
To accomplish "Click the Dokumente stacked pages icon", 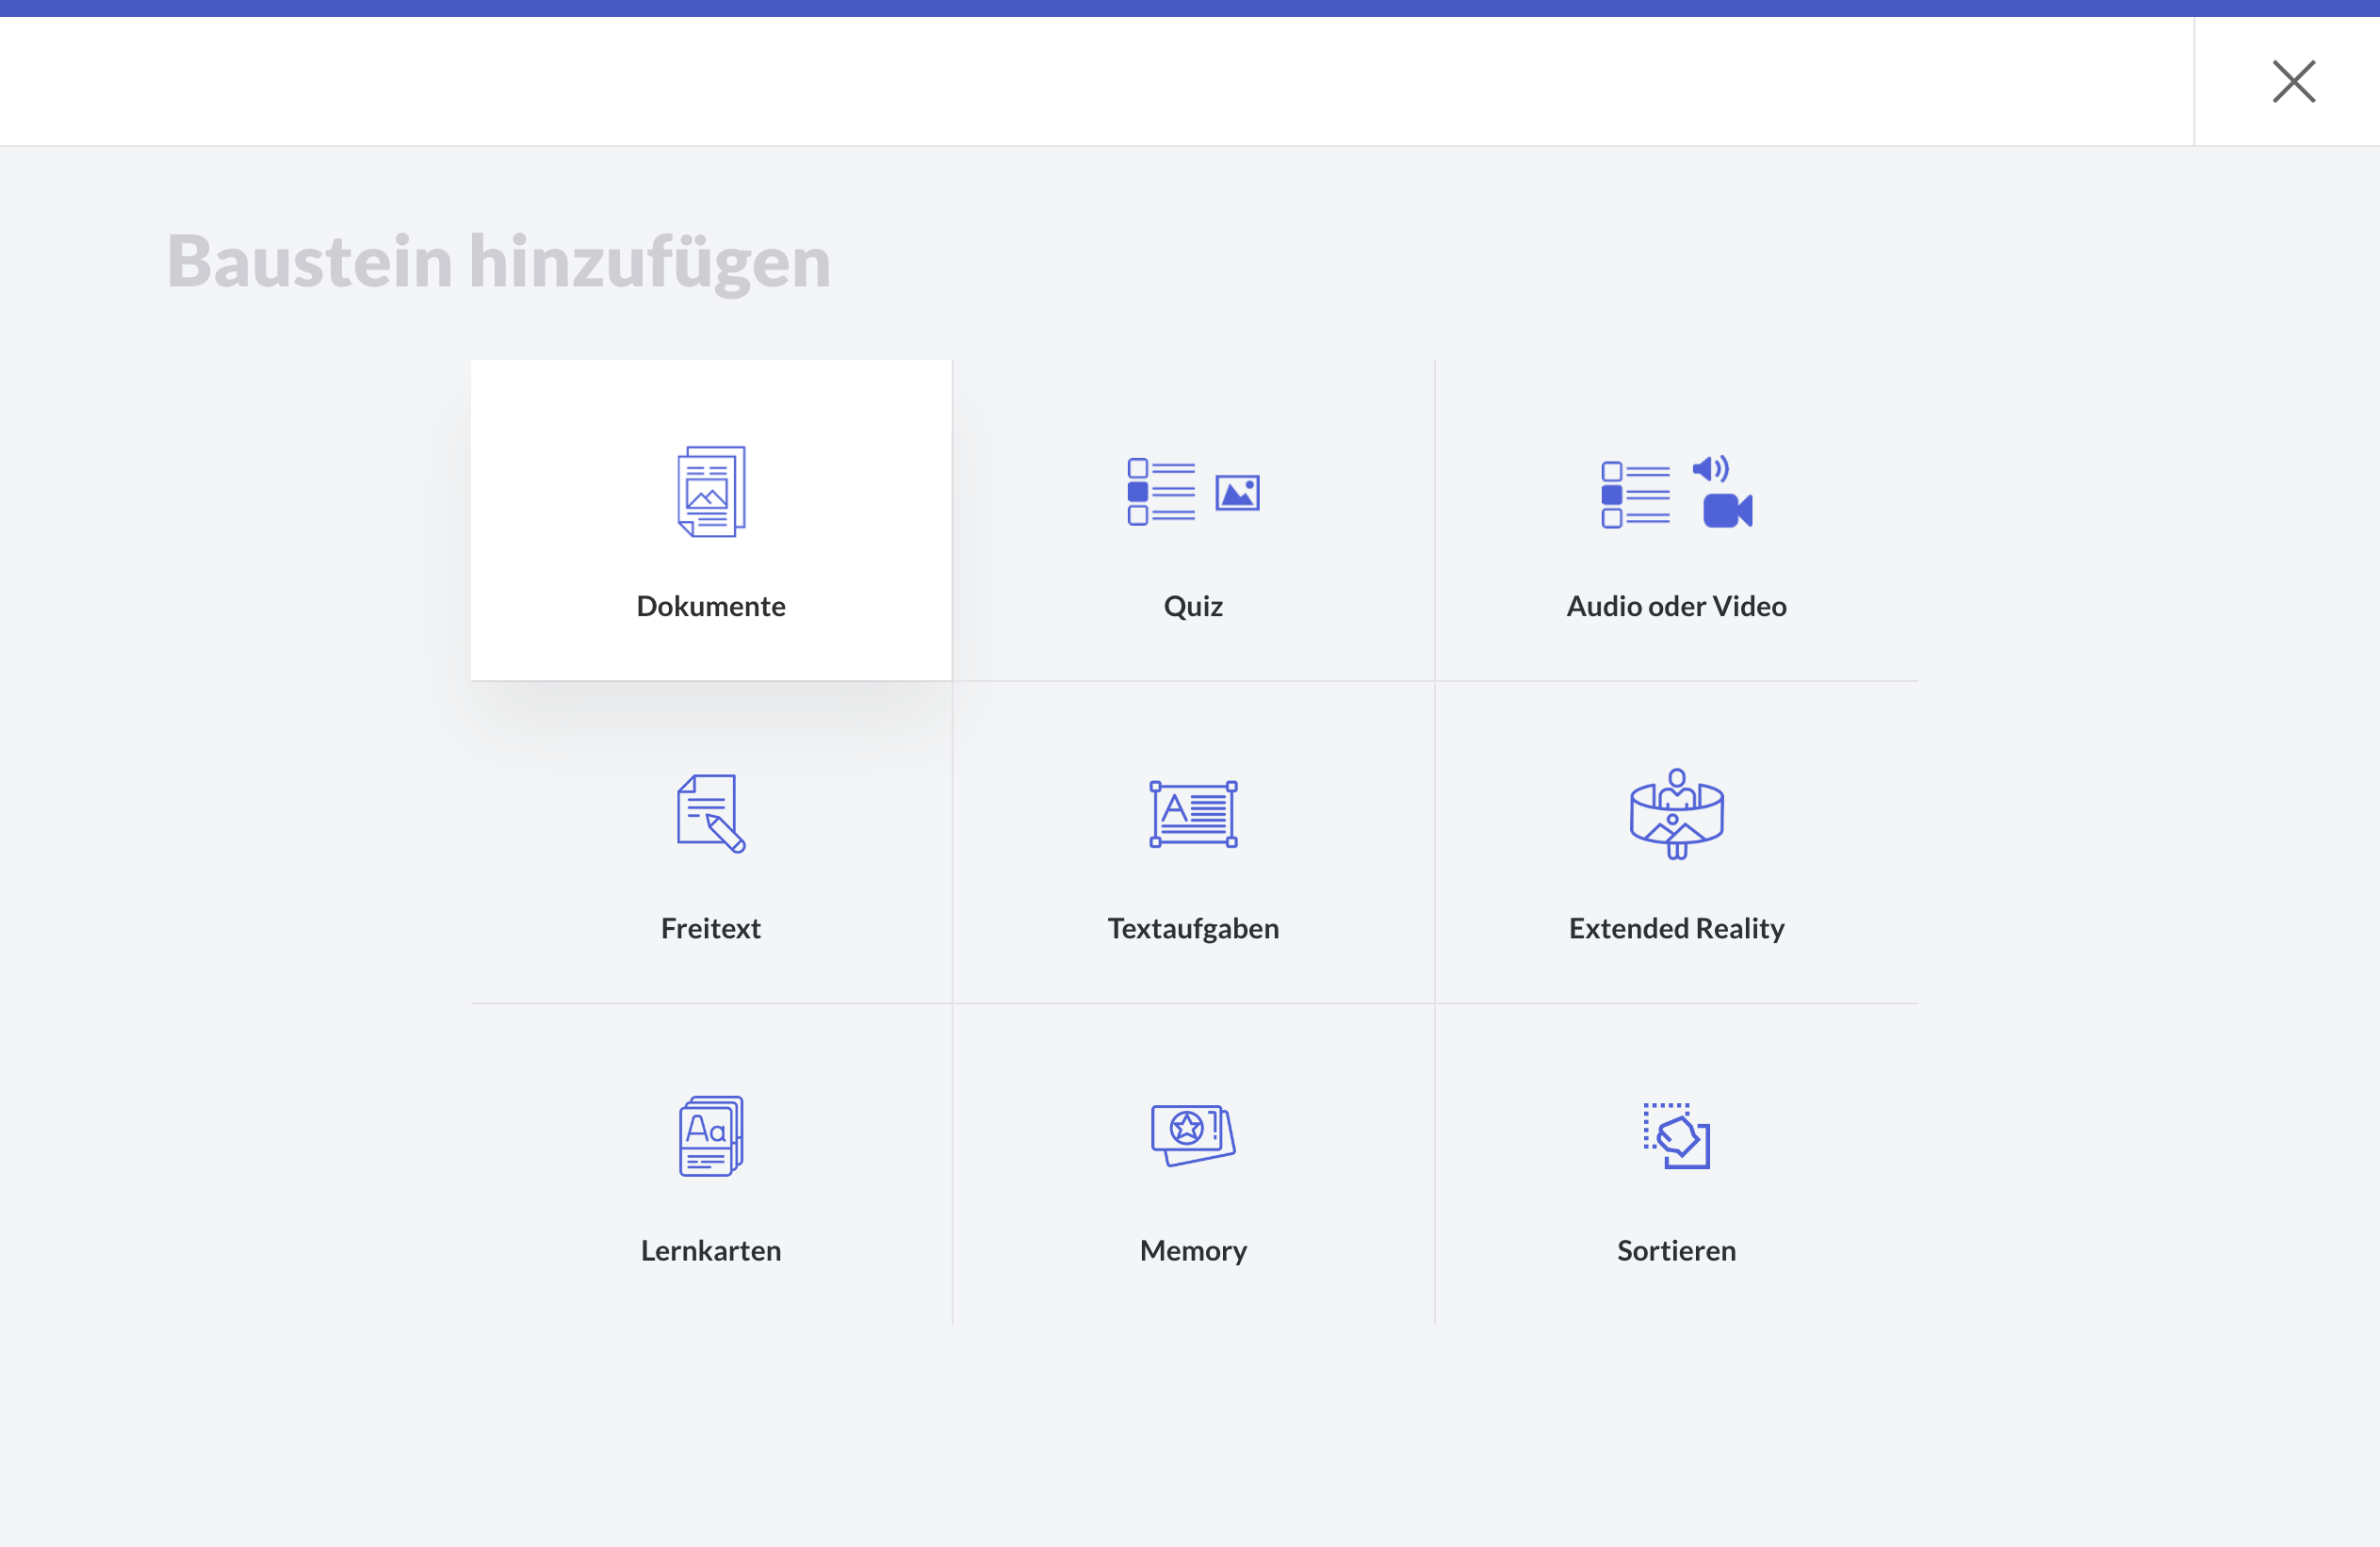I will click(711, 491).
